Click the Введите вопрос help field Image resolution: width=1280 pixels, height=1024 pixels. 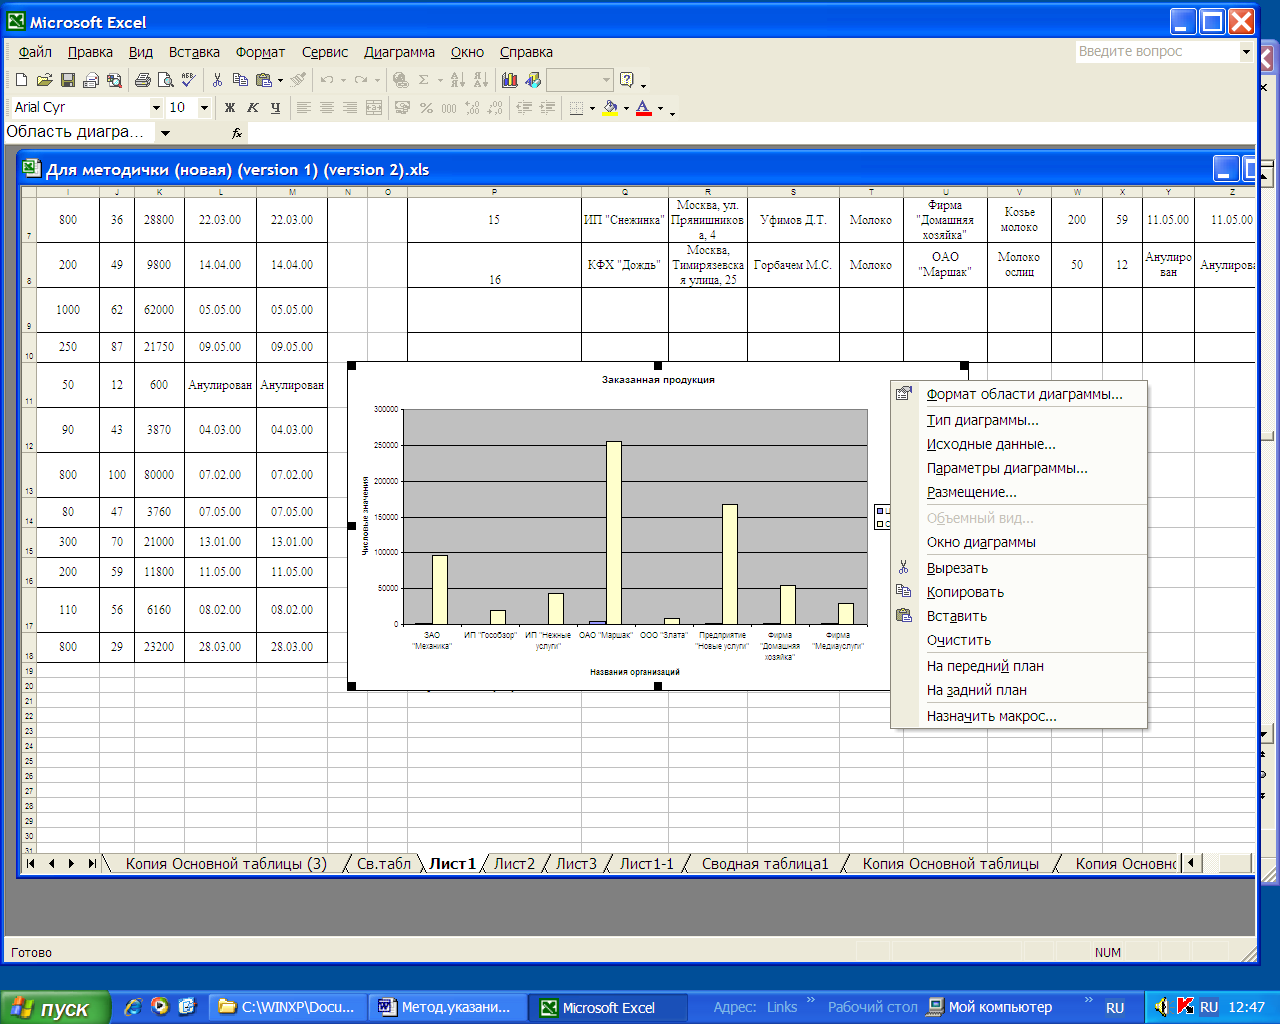point(1157,51)
